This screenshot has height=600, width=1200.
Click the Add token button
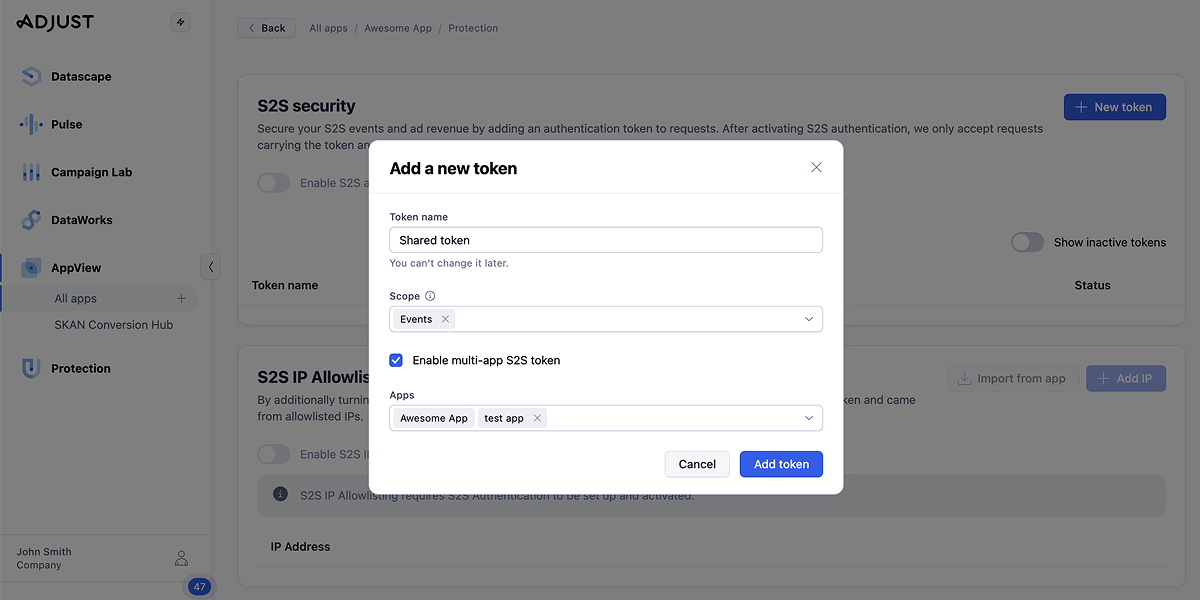781,464
